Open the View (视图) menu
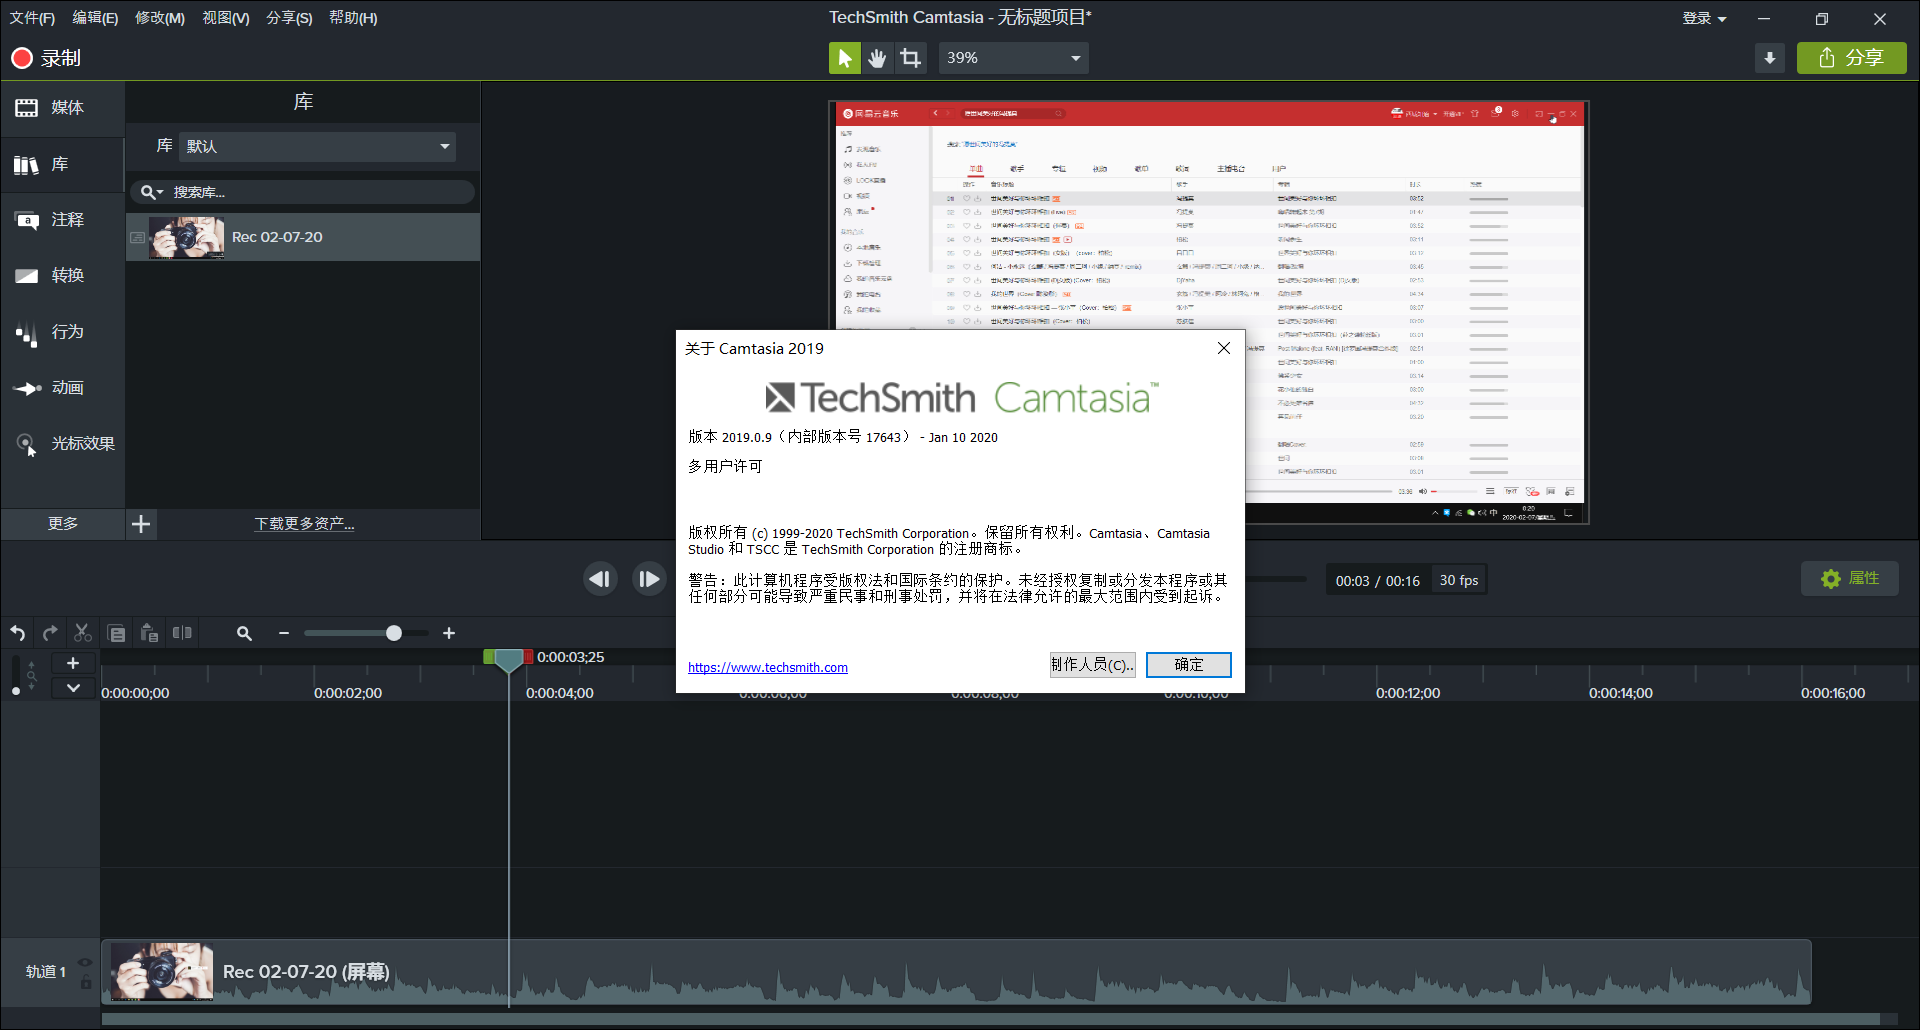This screenshot has height=1030, width=1920. click(226, 18)
